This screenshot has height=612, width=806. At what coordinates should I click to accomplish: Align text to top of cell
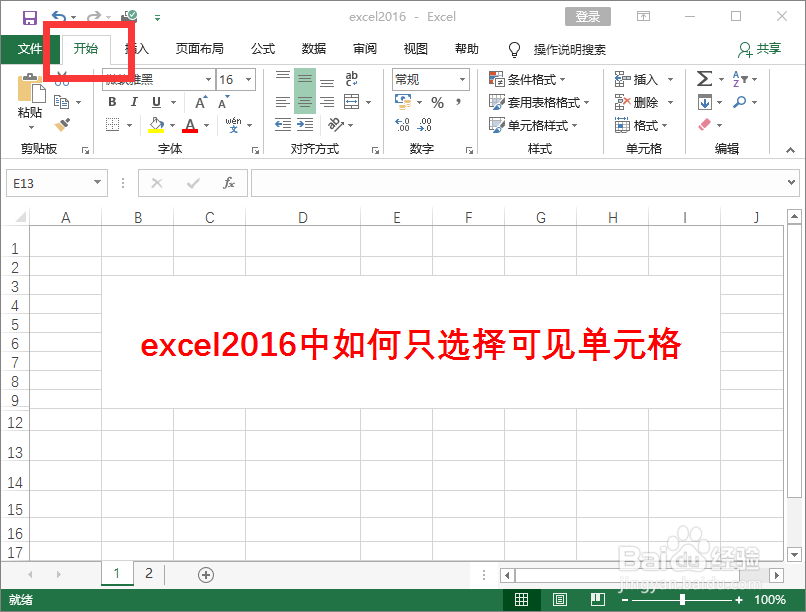pyautogui.click(x=282, y=76)
